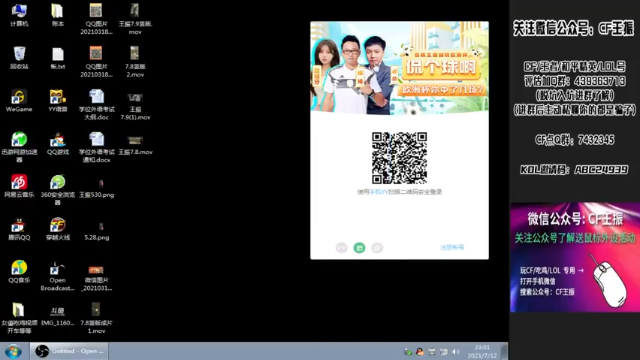Select the 学位外语考试通知.docx file
The width and height of the screenshot is (640, 360).
click(x=96, y=147)
